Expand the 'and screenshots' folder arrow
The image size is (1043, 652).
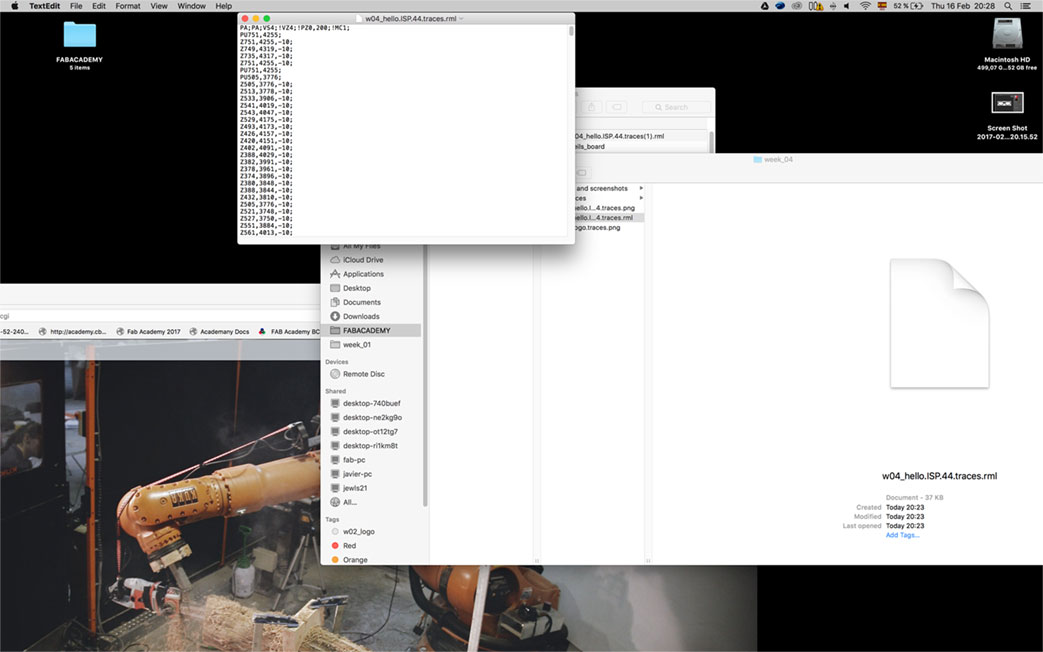click(641, 188)
